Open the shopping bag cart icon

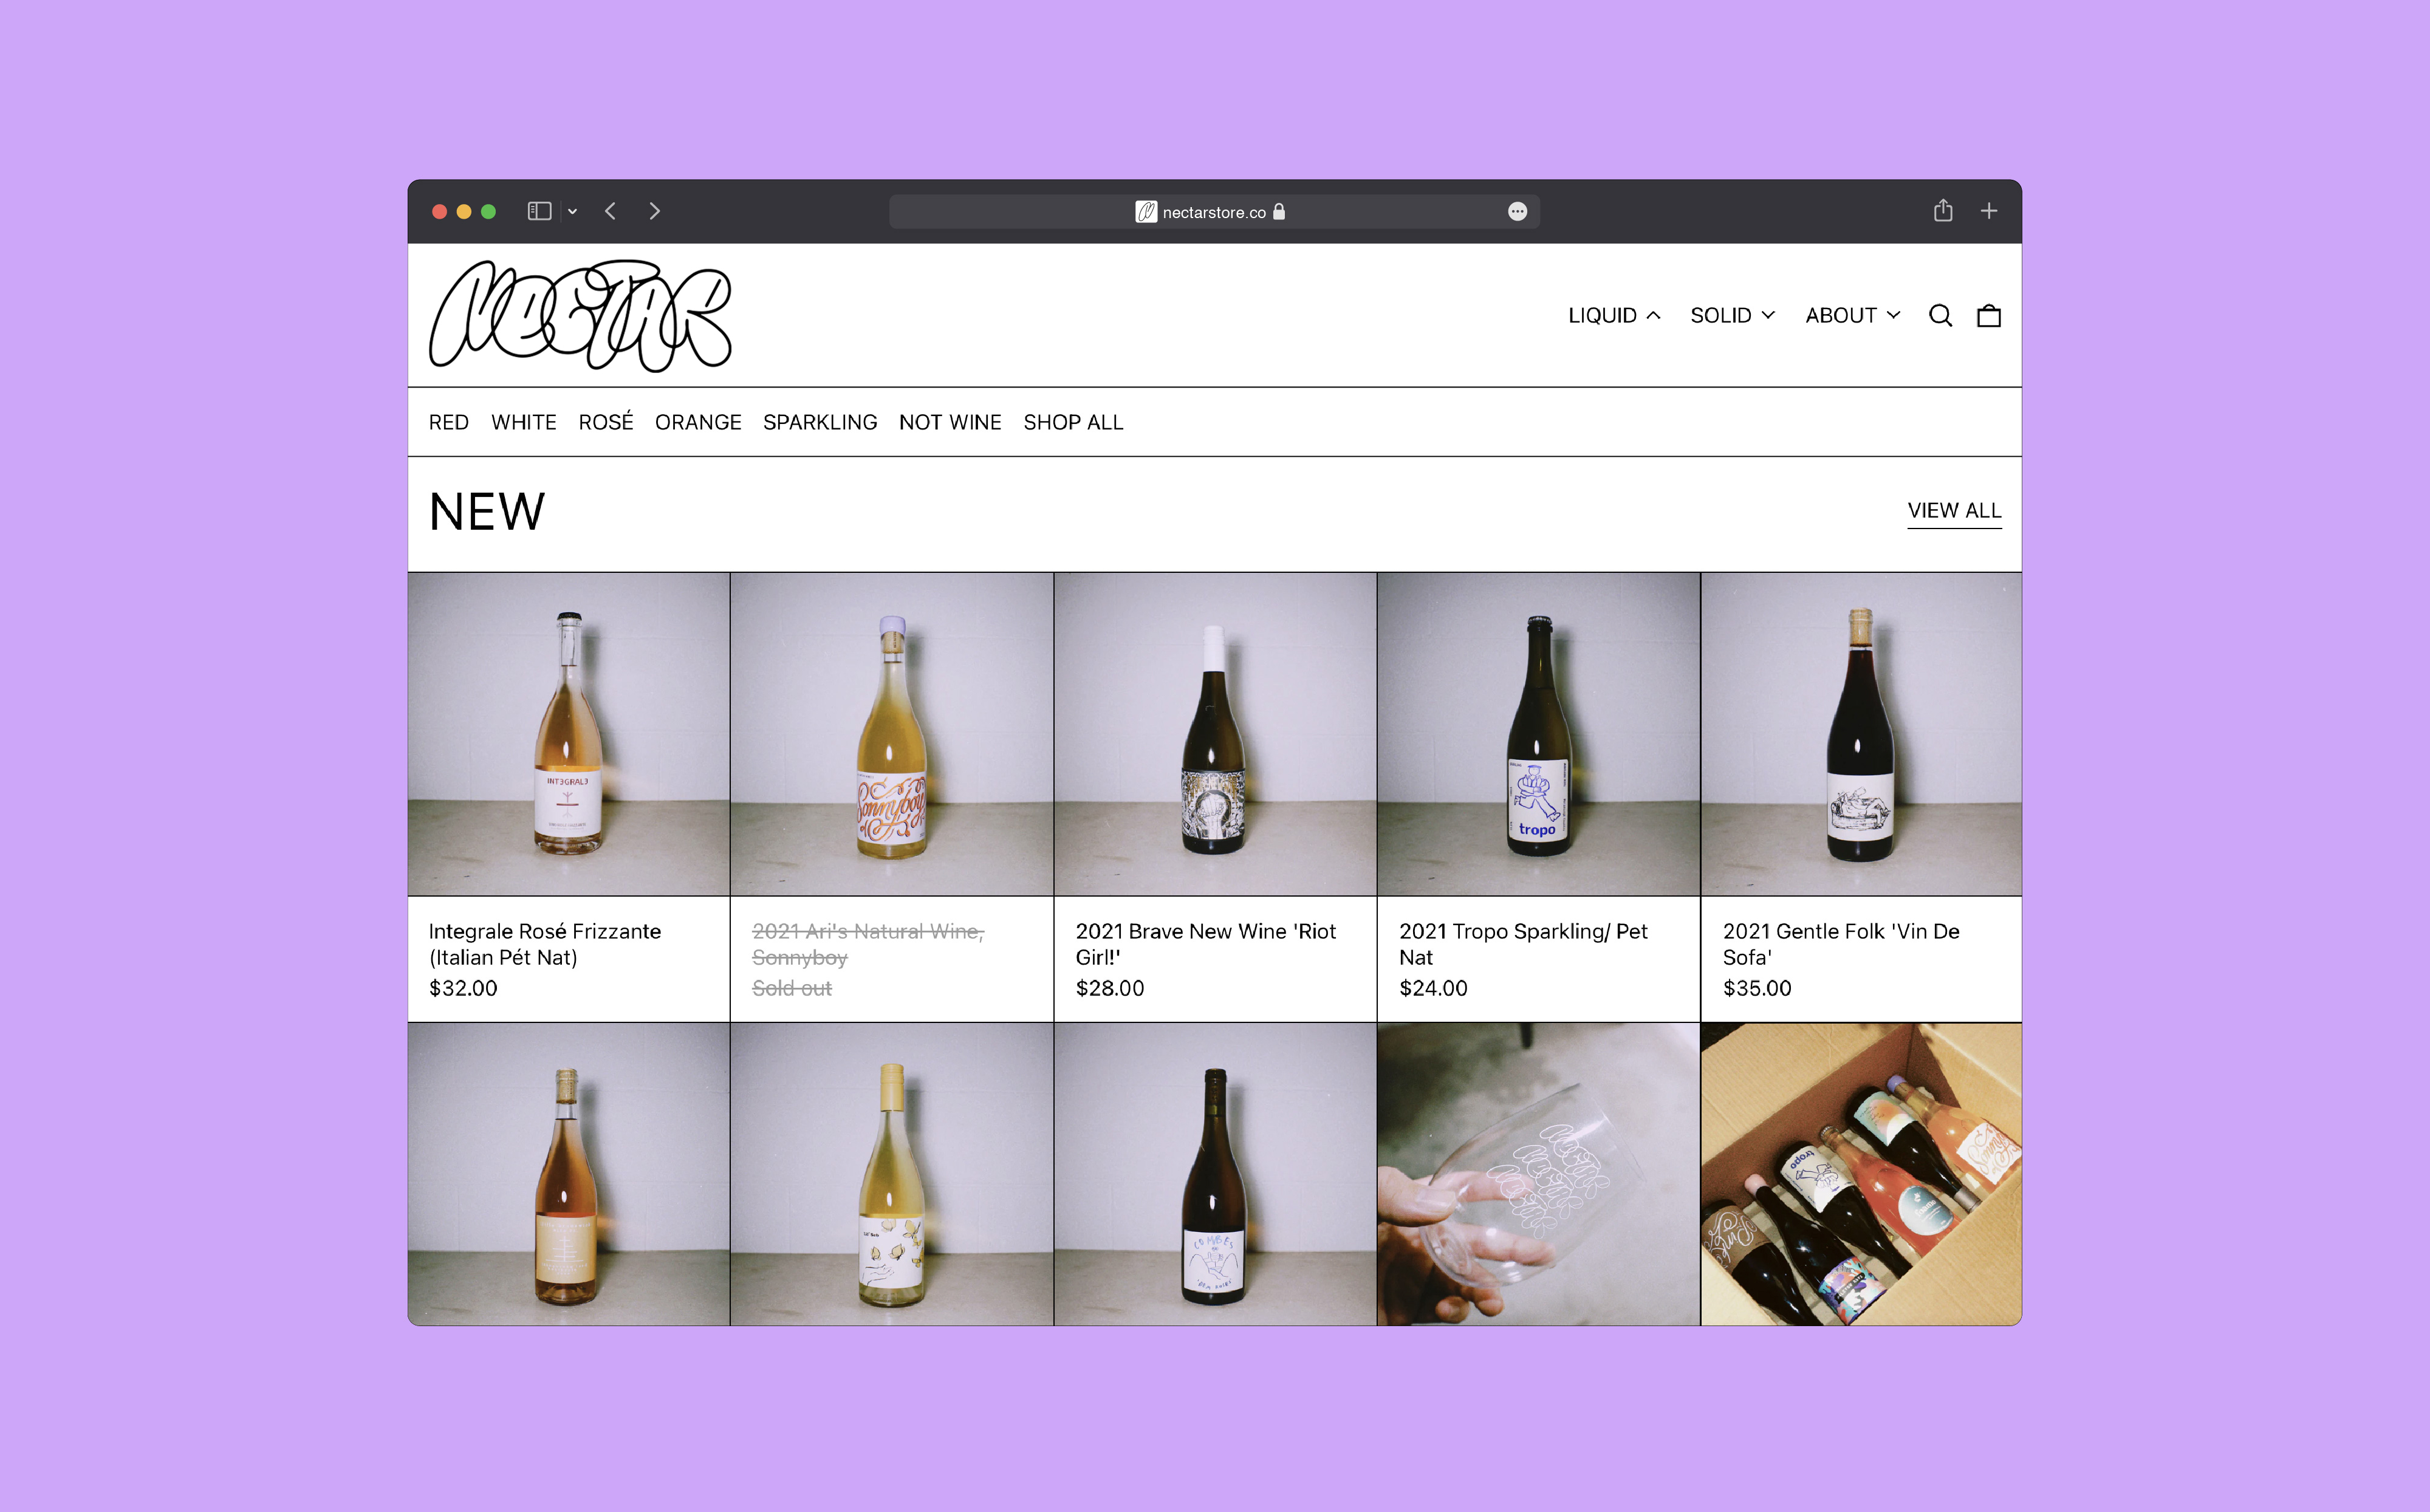1988,316
